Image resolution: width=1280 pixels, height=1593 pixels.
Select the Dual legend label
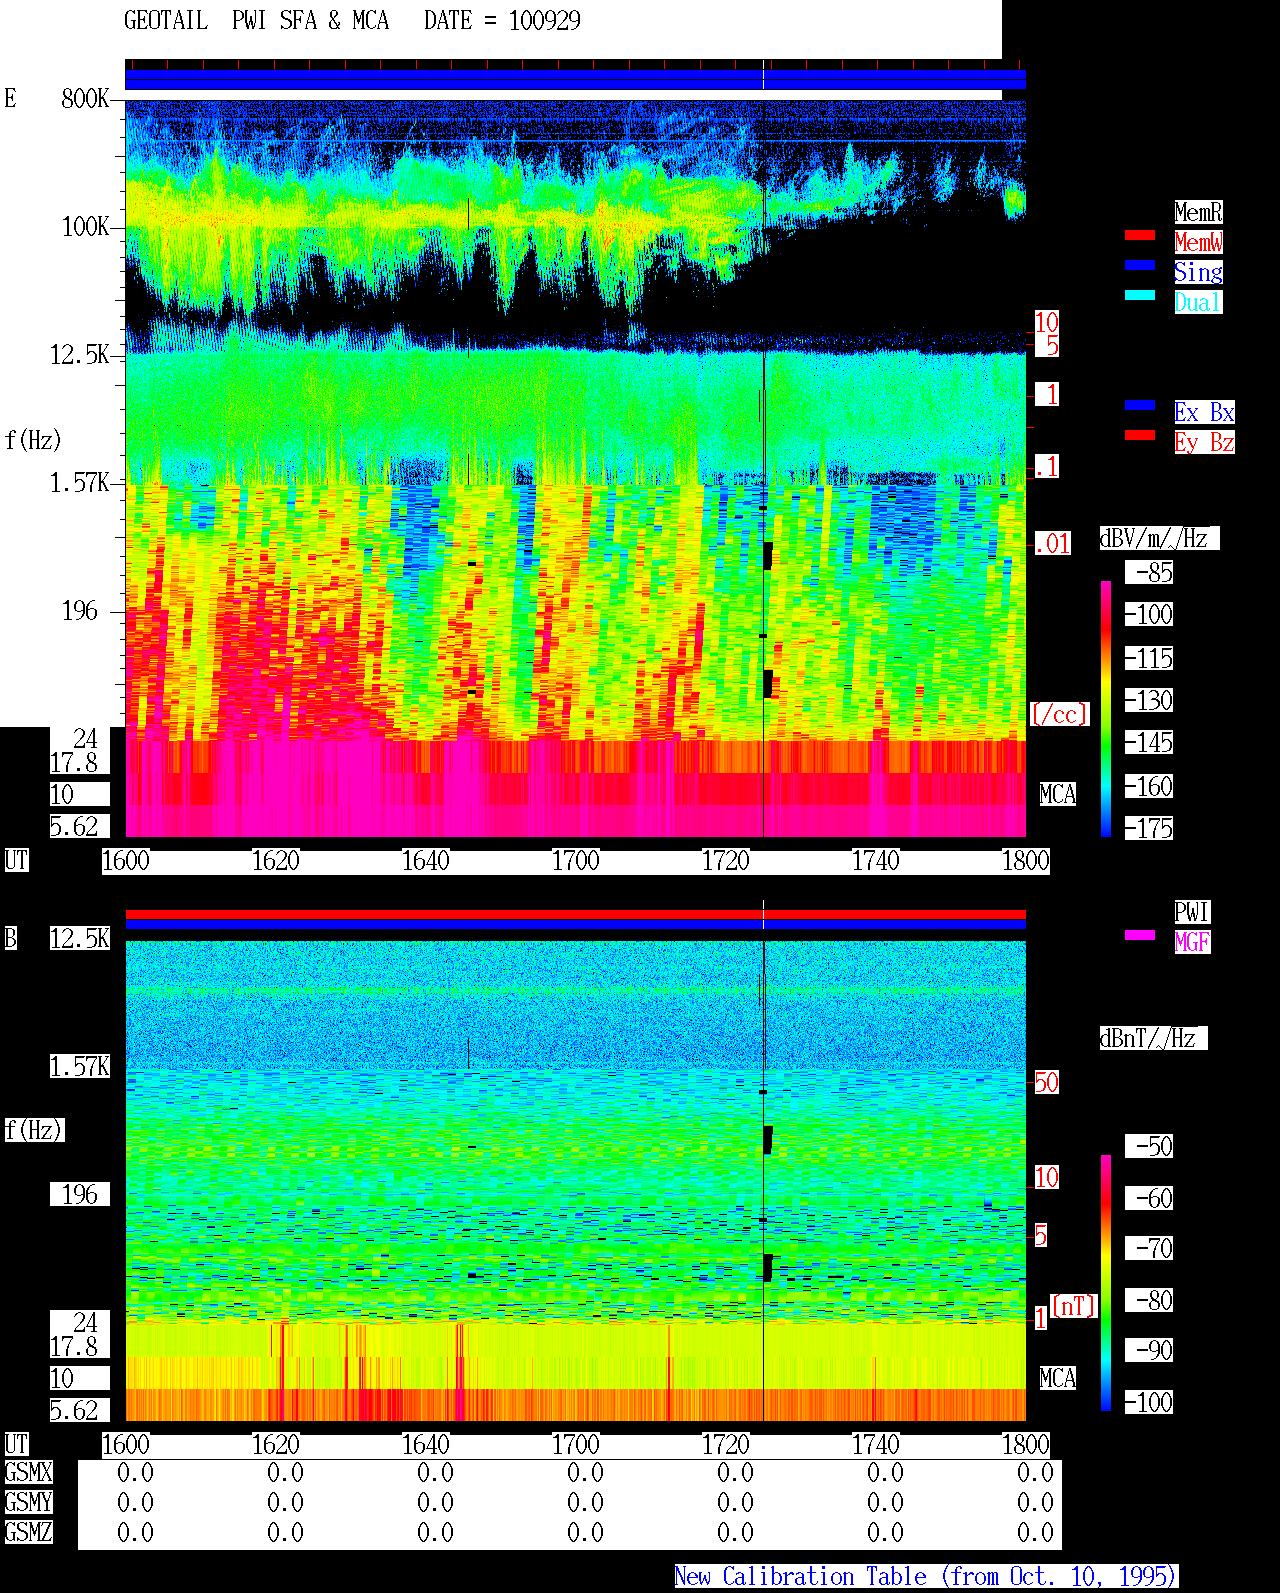pyautogui.click(x=1198, y=302)
